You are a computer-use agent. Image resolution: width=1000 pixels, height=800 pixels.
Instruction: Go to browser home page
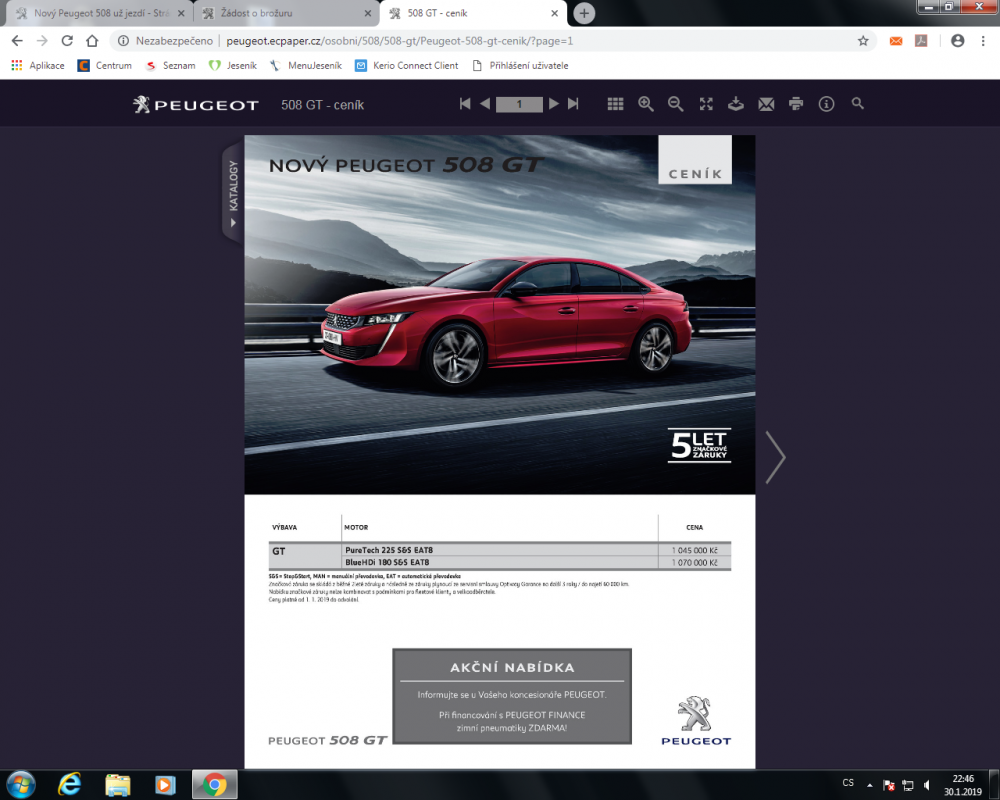click(92, 41)
